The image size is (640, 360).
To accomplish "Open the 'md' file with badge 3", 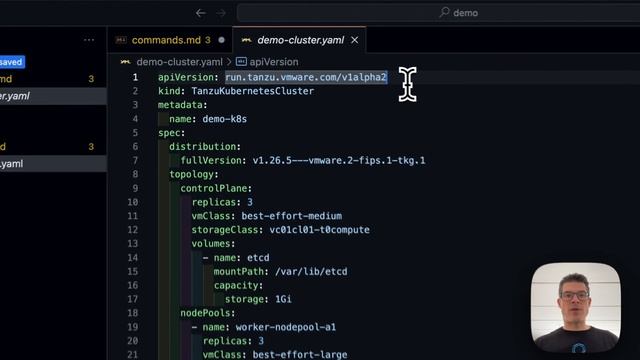I will click(x=53, y=79).
